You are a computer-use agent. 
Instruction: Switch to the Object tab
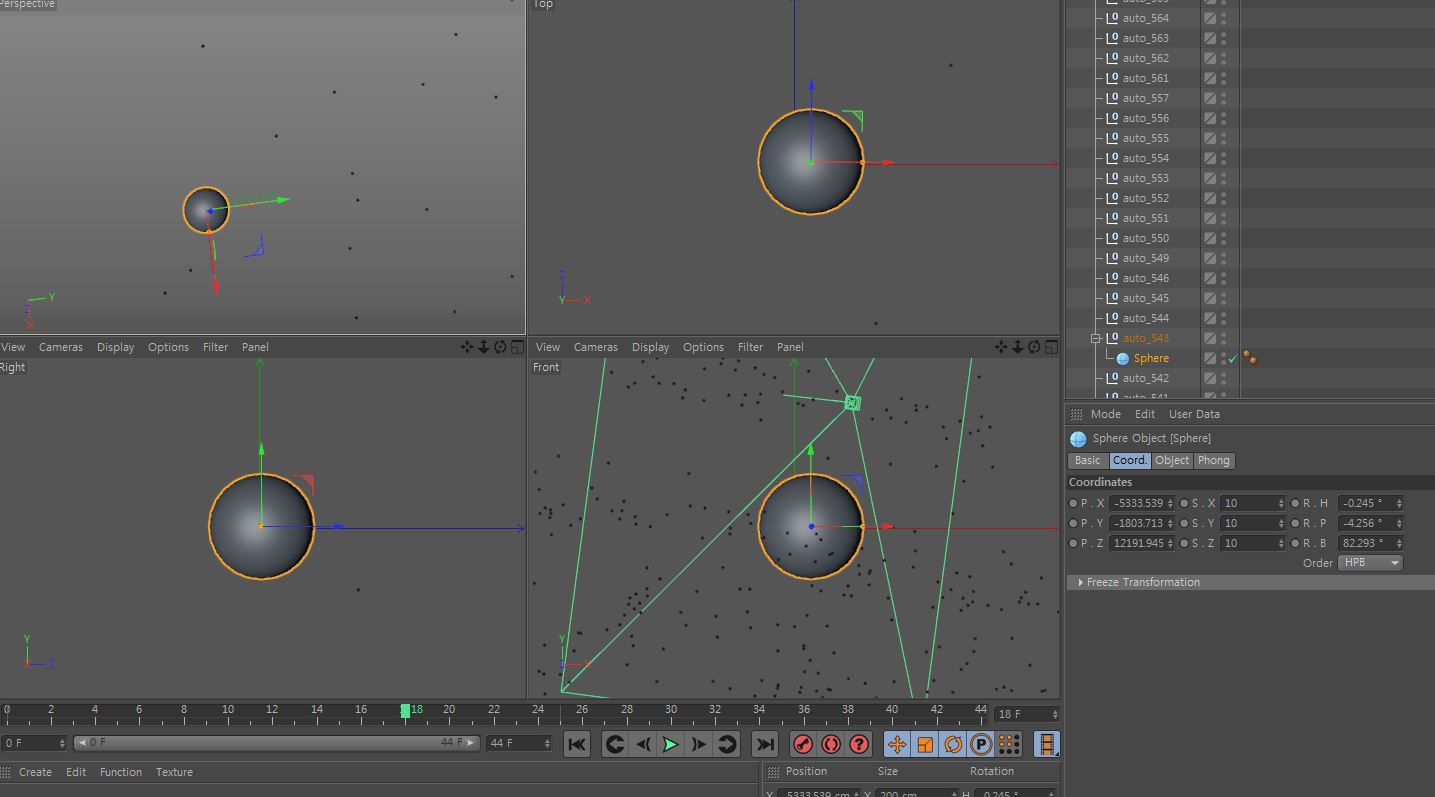tap(1172, 460)
